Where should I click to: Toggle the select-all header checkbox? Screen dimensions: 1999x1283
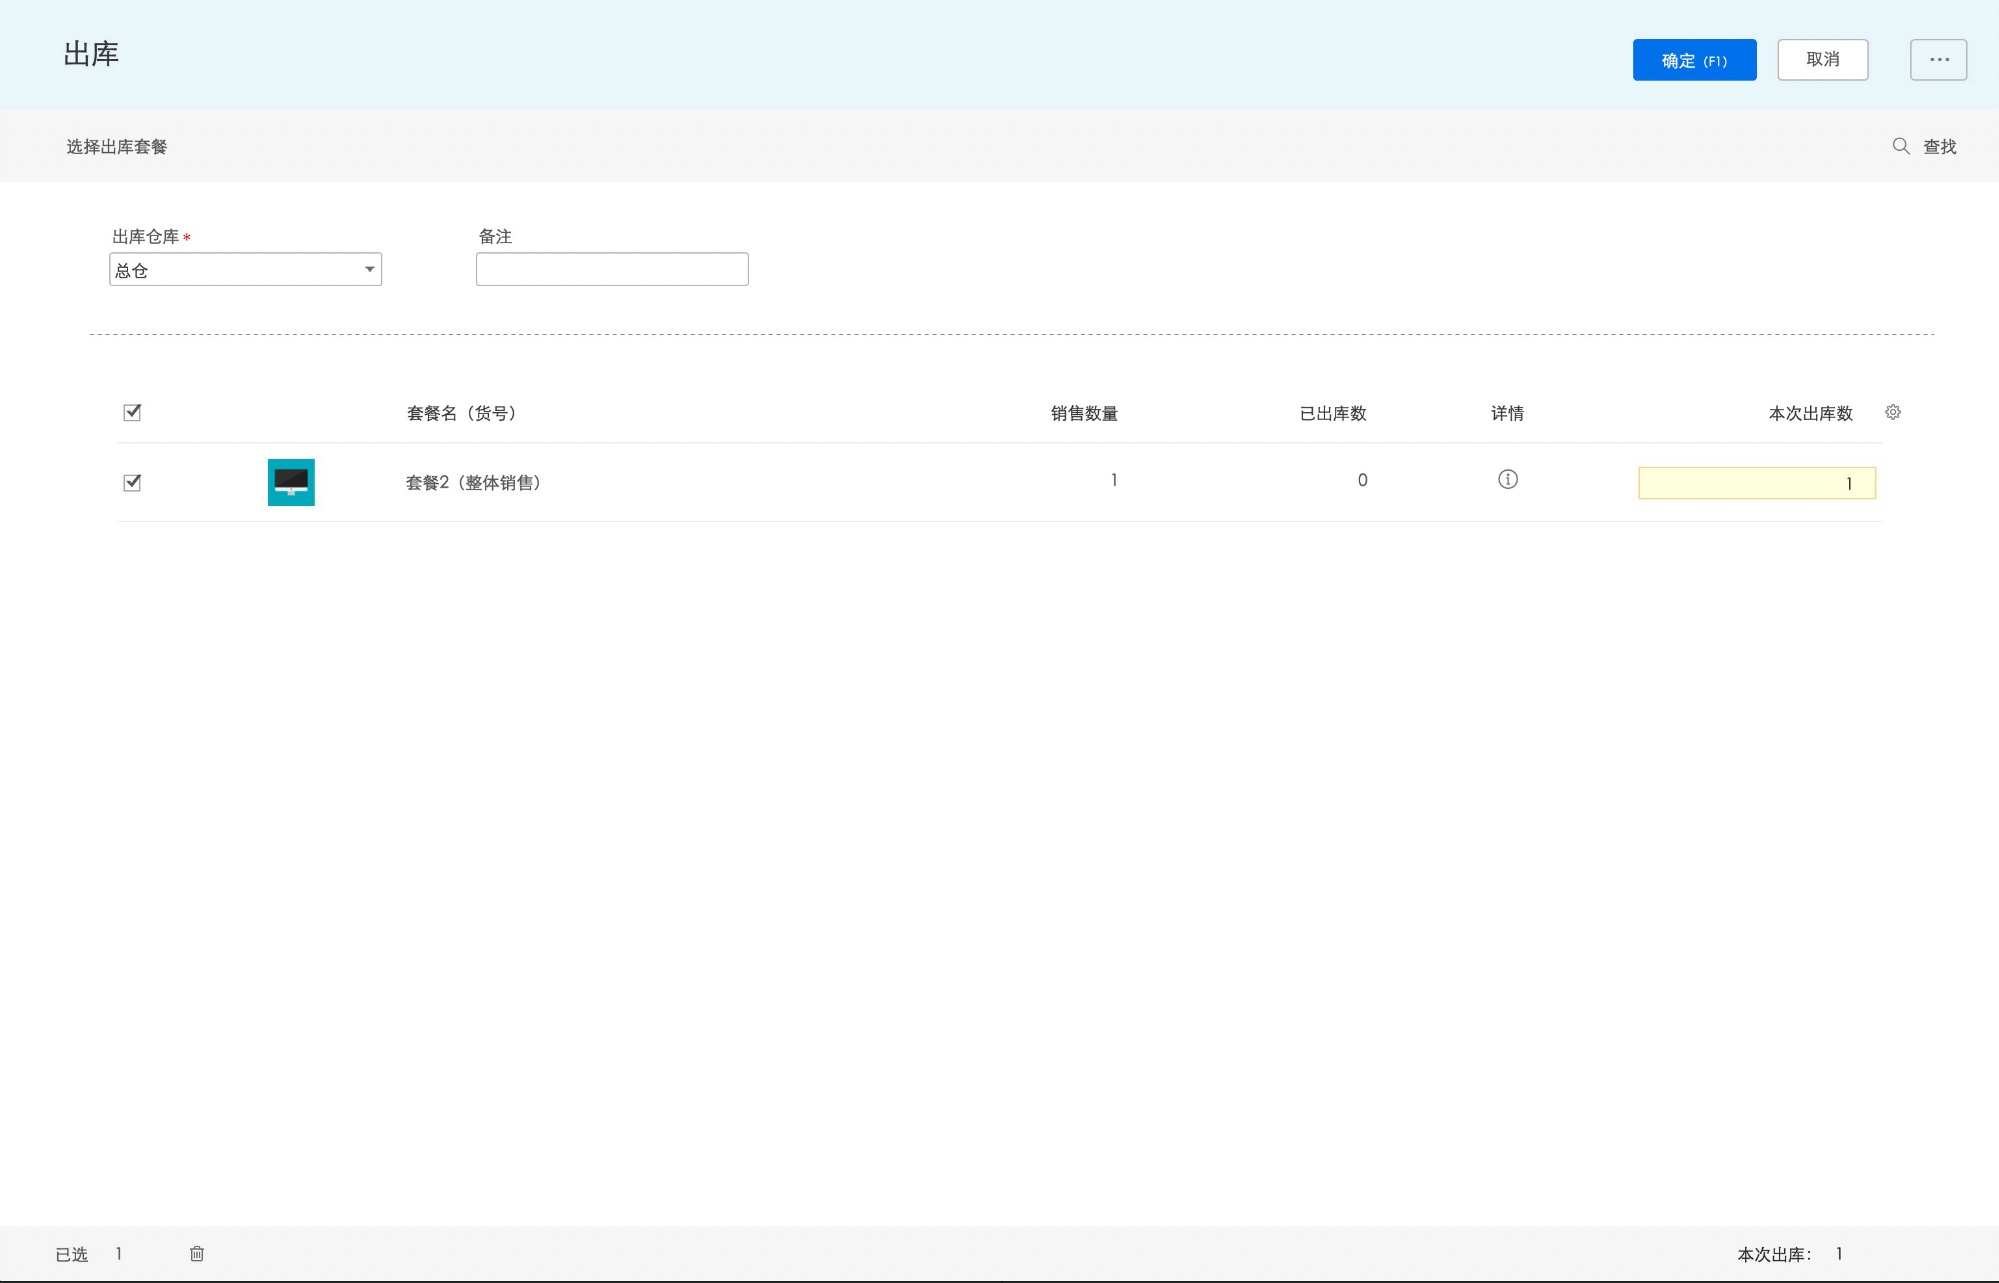[132, 412]
